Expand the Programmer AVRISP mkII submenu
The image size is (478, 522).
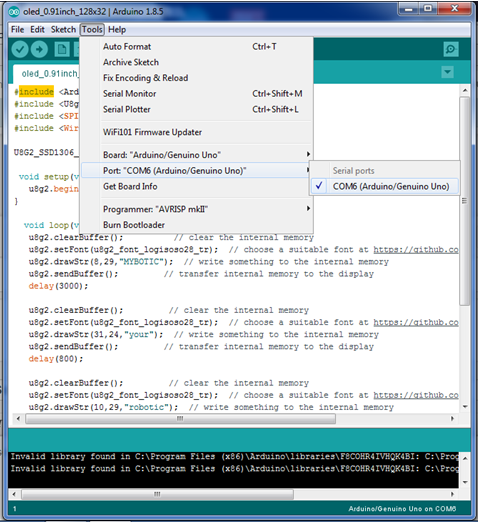(x=197, y=209)
